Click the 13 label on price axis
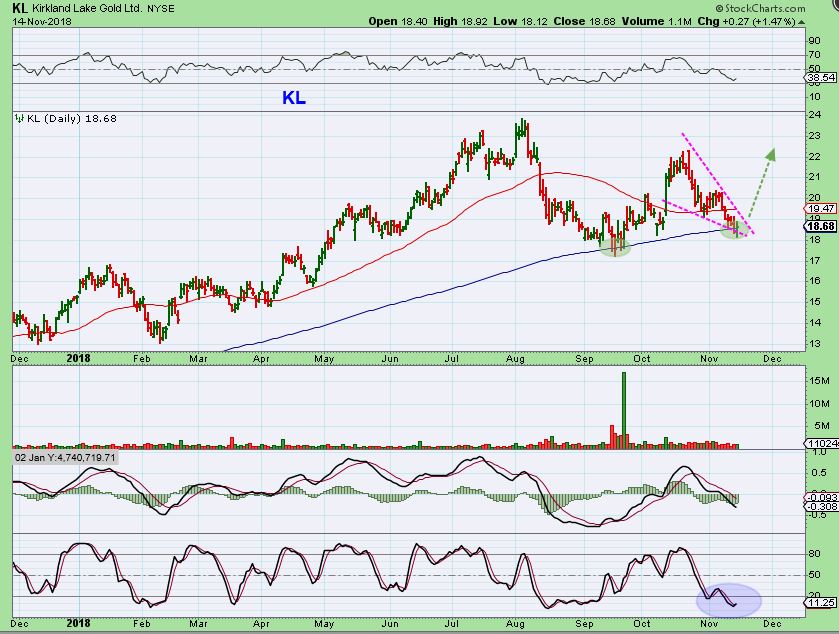 click(x=815, y=343)
